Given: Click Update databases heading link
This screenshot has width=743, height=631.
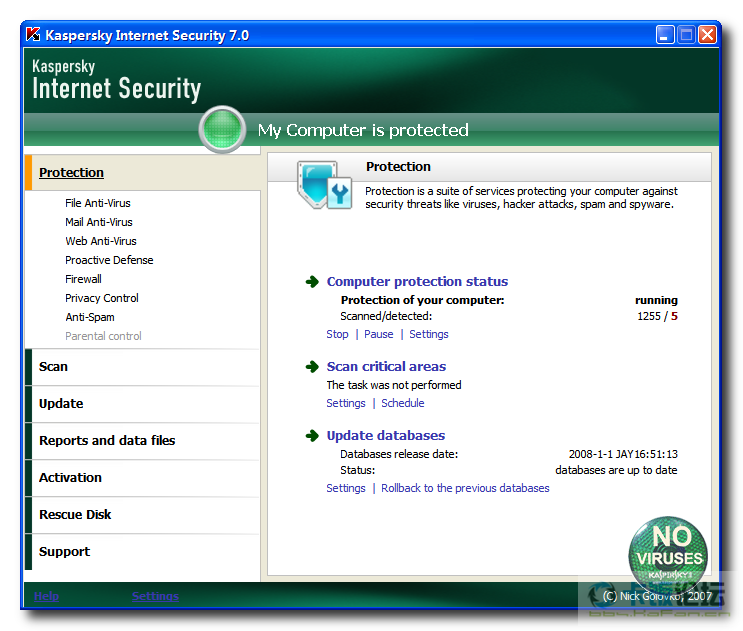Looking at the screenshot, I should [x=385, y=435].
